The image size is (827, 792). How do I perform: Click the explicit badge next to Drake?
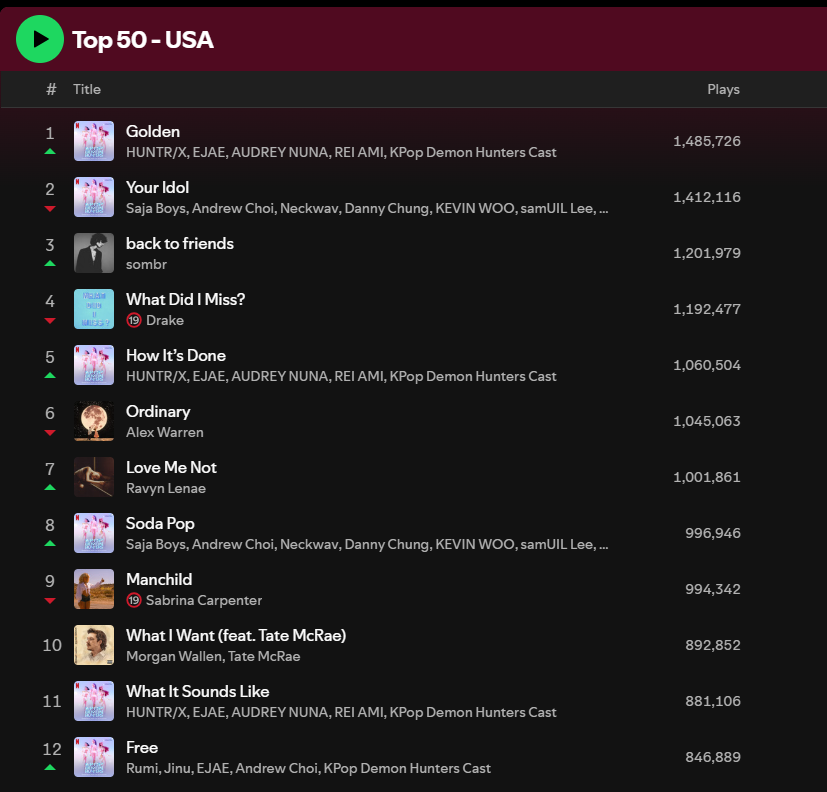tap(133, 321)
